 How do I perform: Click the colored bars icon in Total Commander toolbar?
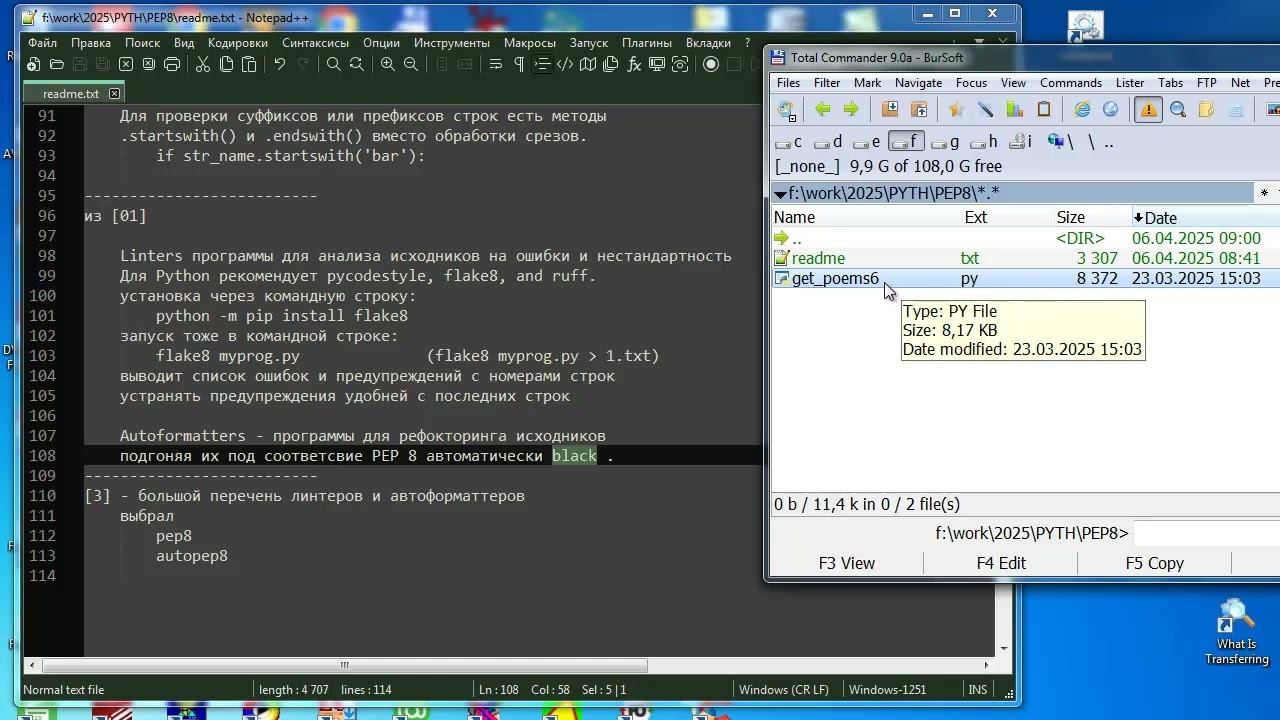click(1015, 110)
